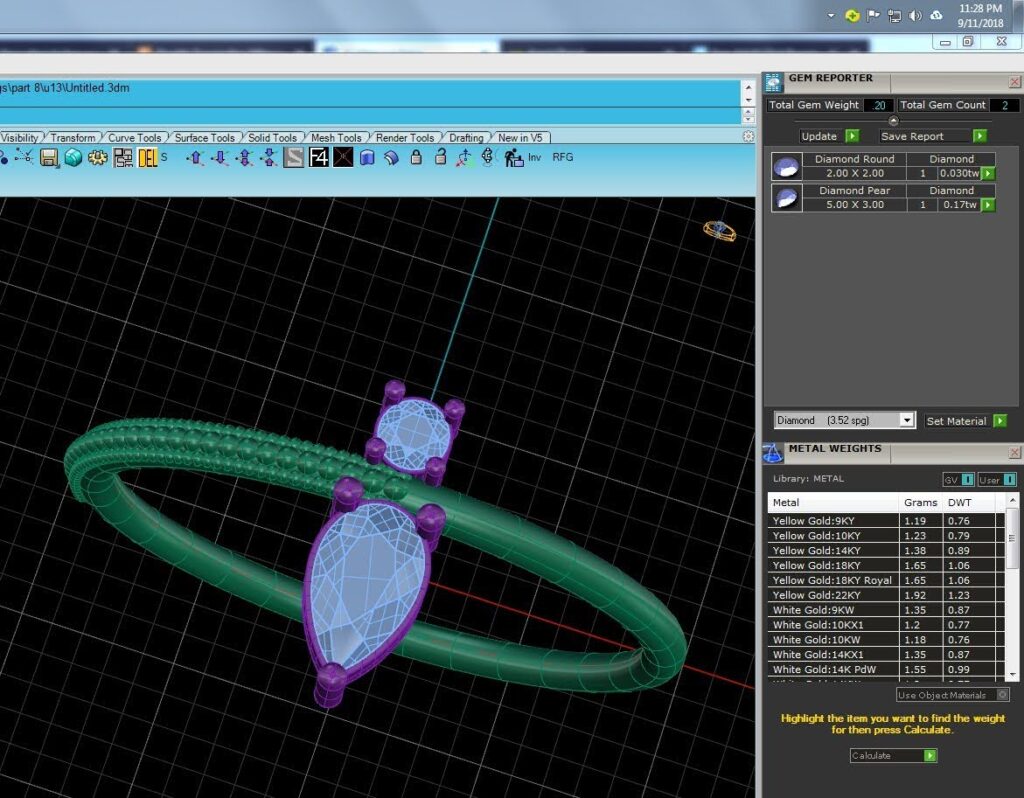Click the system clock showing 11:28 PM
The height and width of the screenshot is (798, 1024).
pos(980,8)
